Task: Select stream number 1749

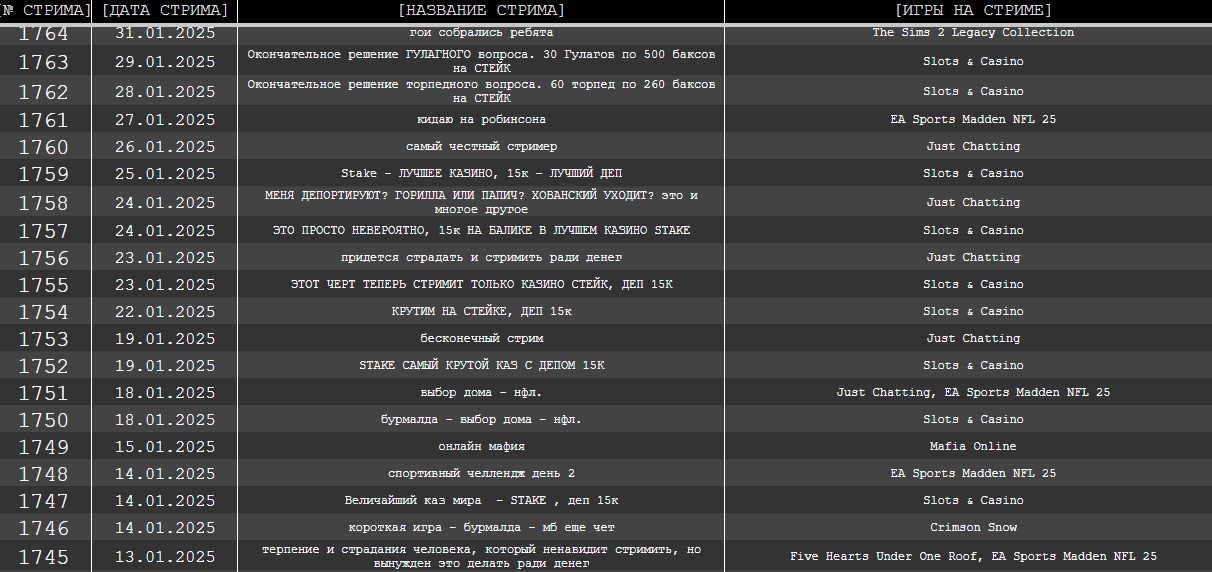Action: [x=44, y=447]
